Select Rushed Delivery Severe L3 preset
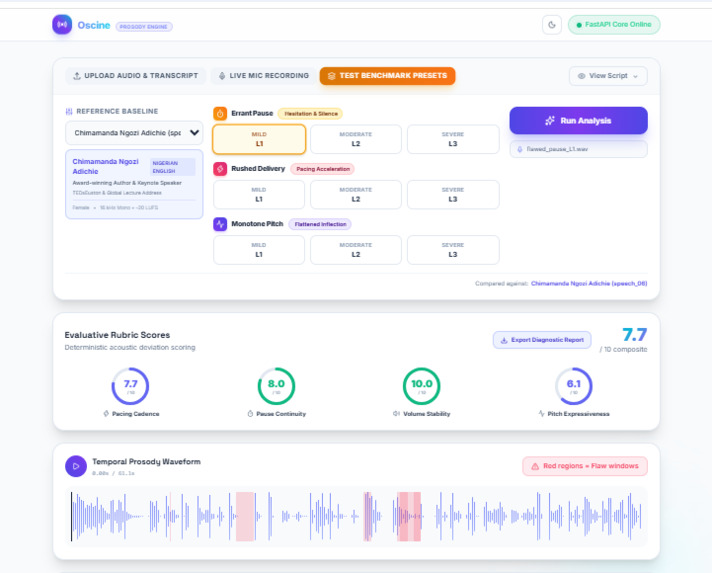The image size is (712, 573). pyautogui.click(x=453, y=195)
